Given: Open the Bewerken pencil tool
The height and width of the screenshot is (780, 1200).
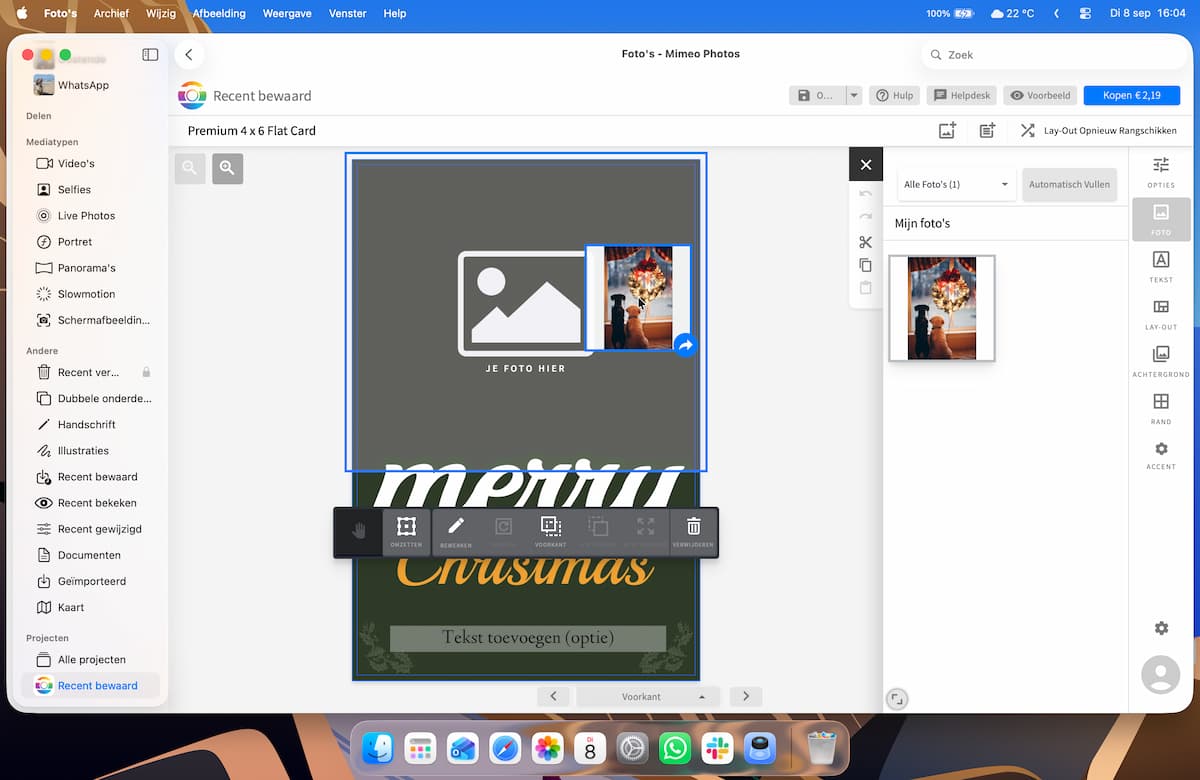Looking at the screenshot, I should point(455,532).
